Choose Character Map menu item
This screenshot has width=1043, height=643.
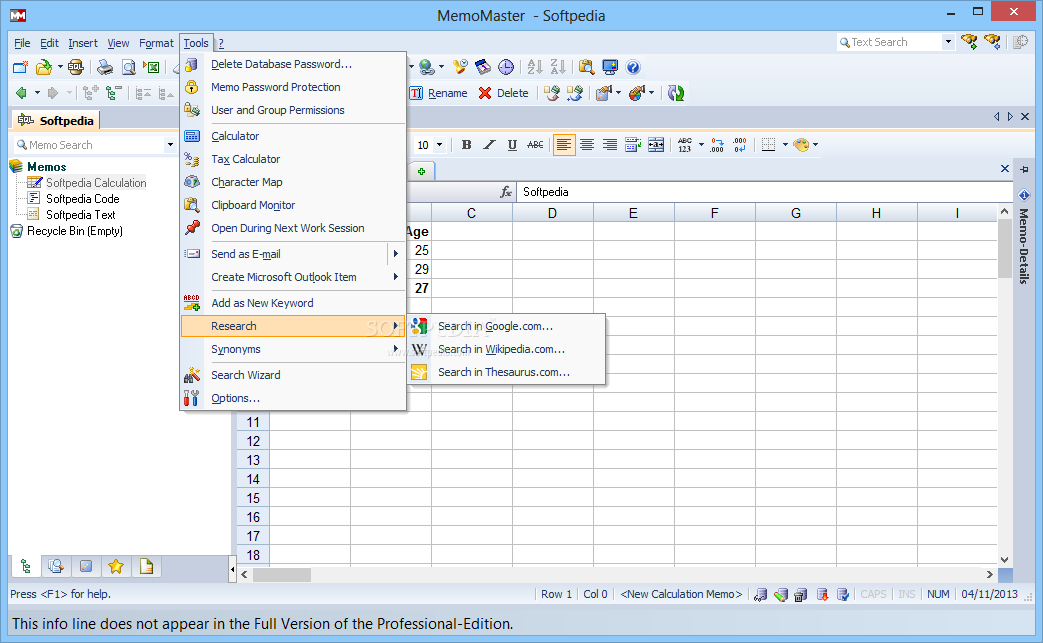coord(293,182)
